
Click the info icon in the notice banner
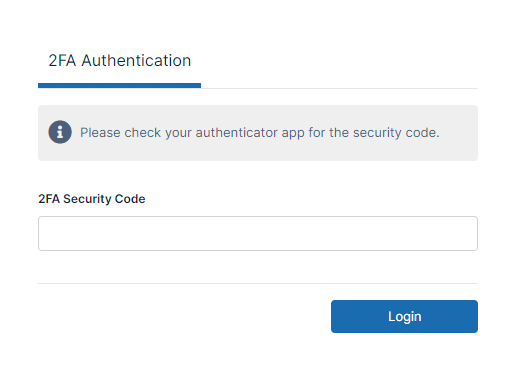(60, 132)
